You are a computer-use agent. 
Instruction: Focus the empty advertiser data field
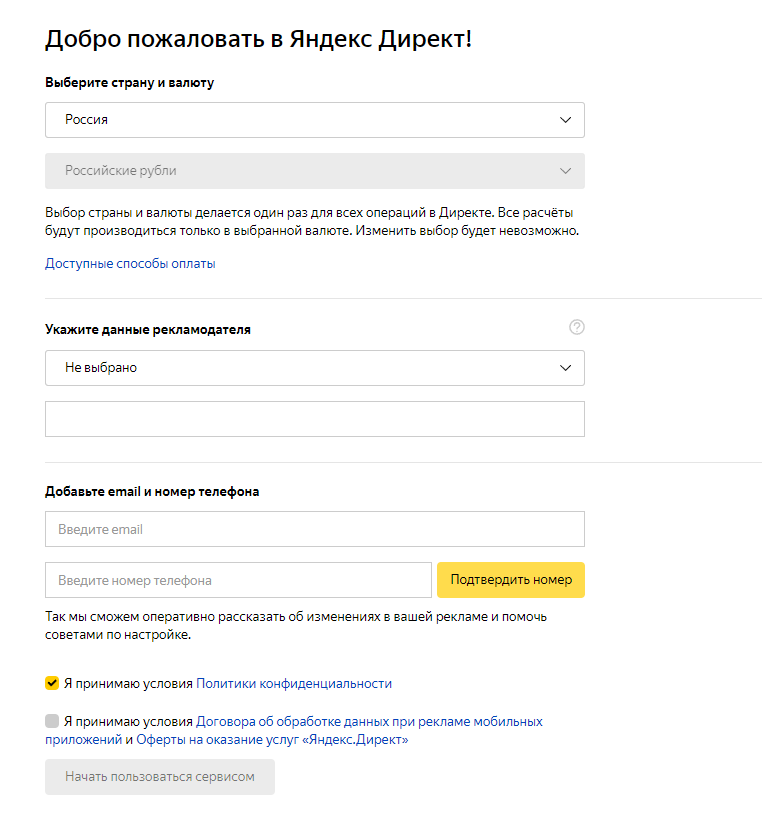coord(314,419)
